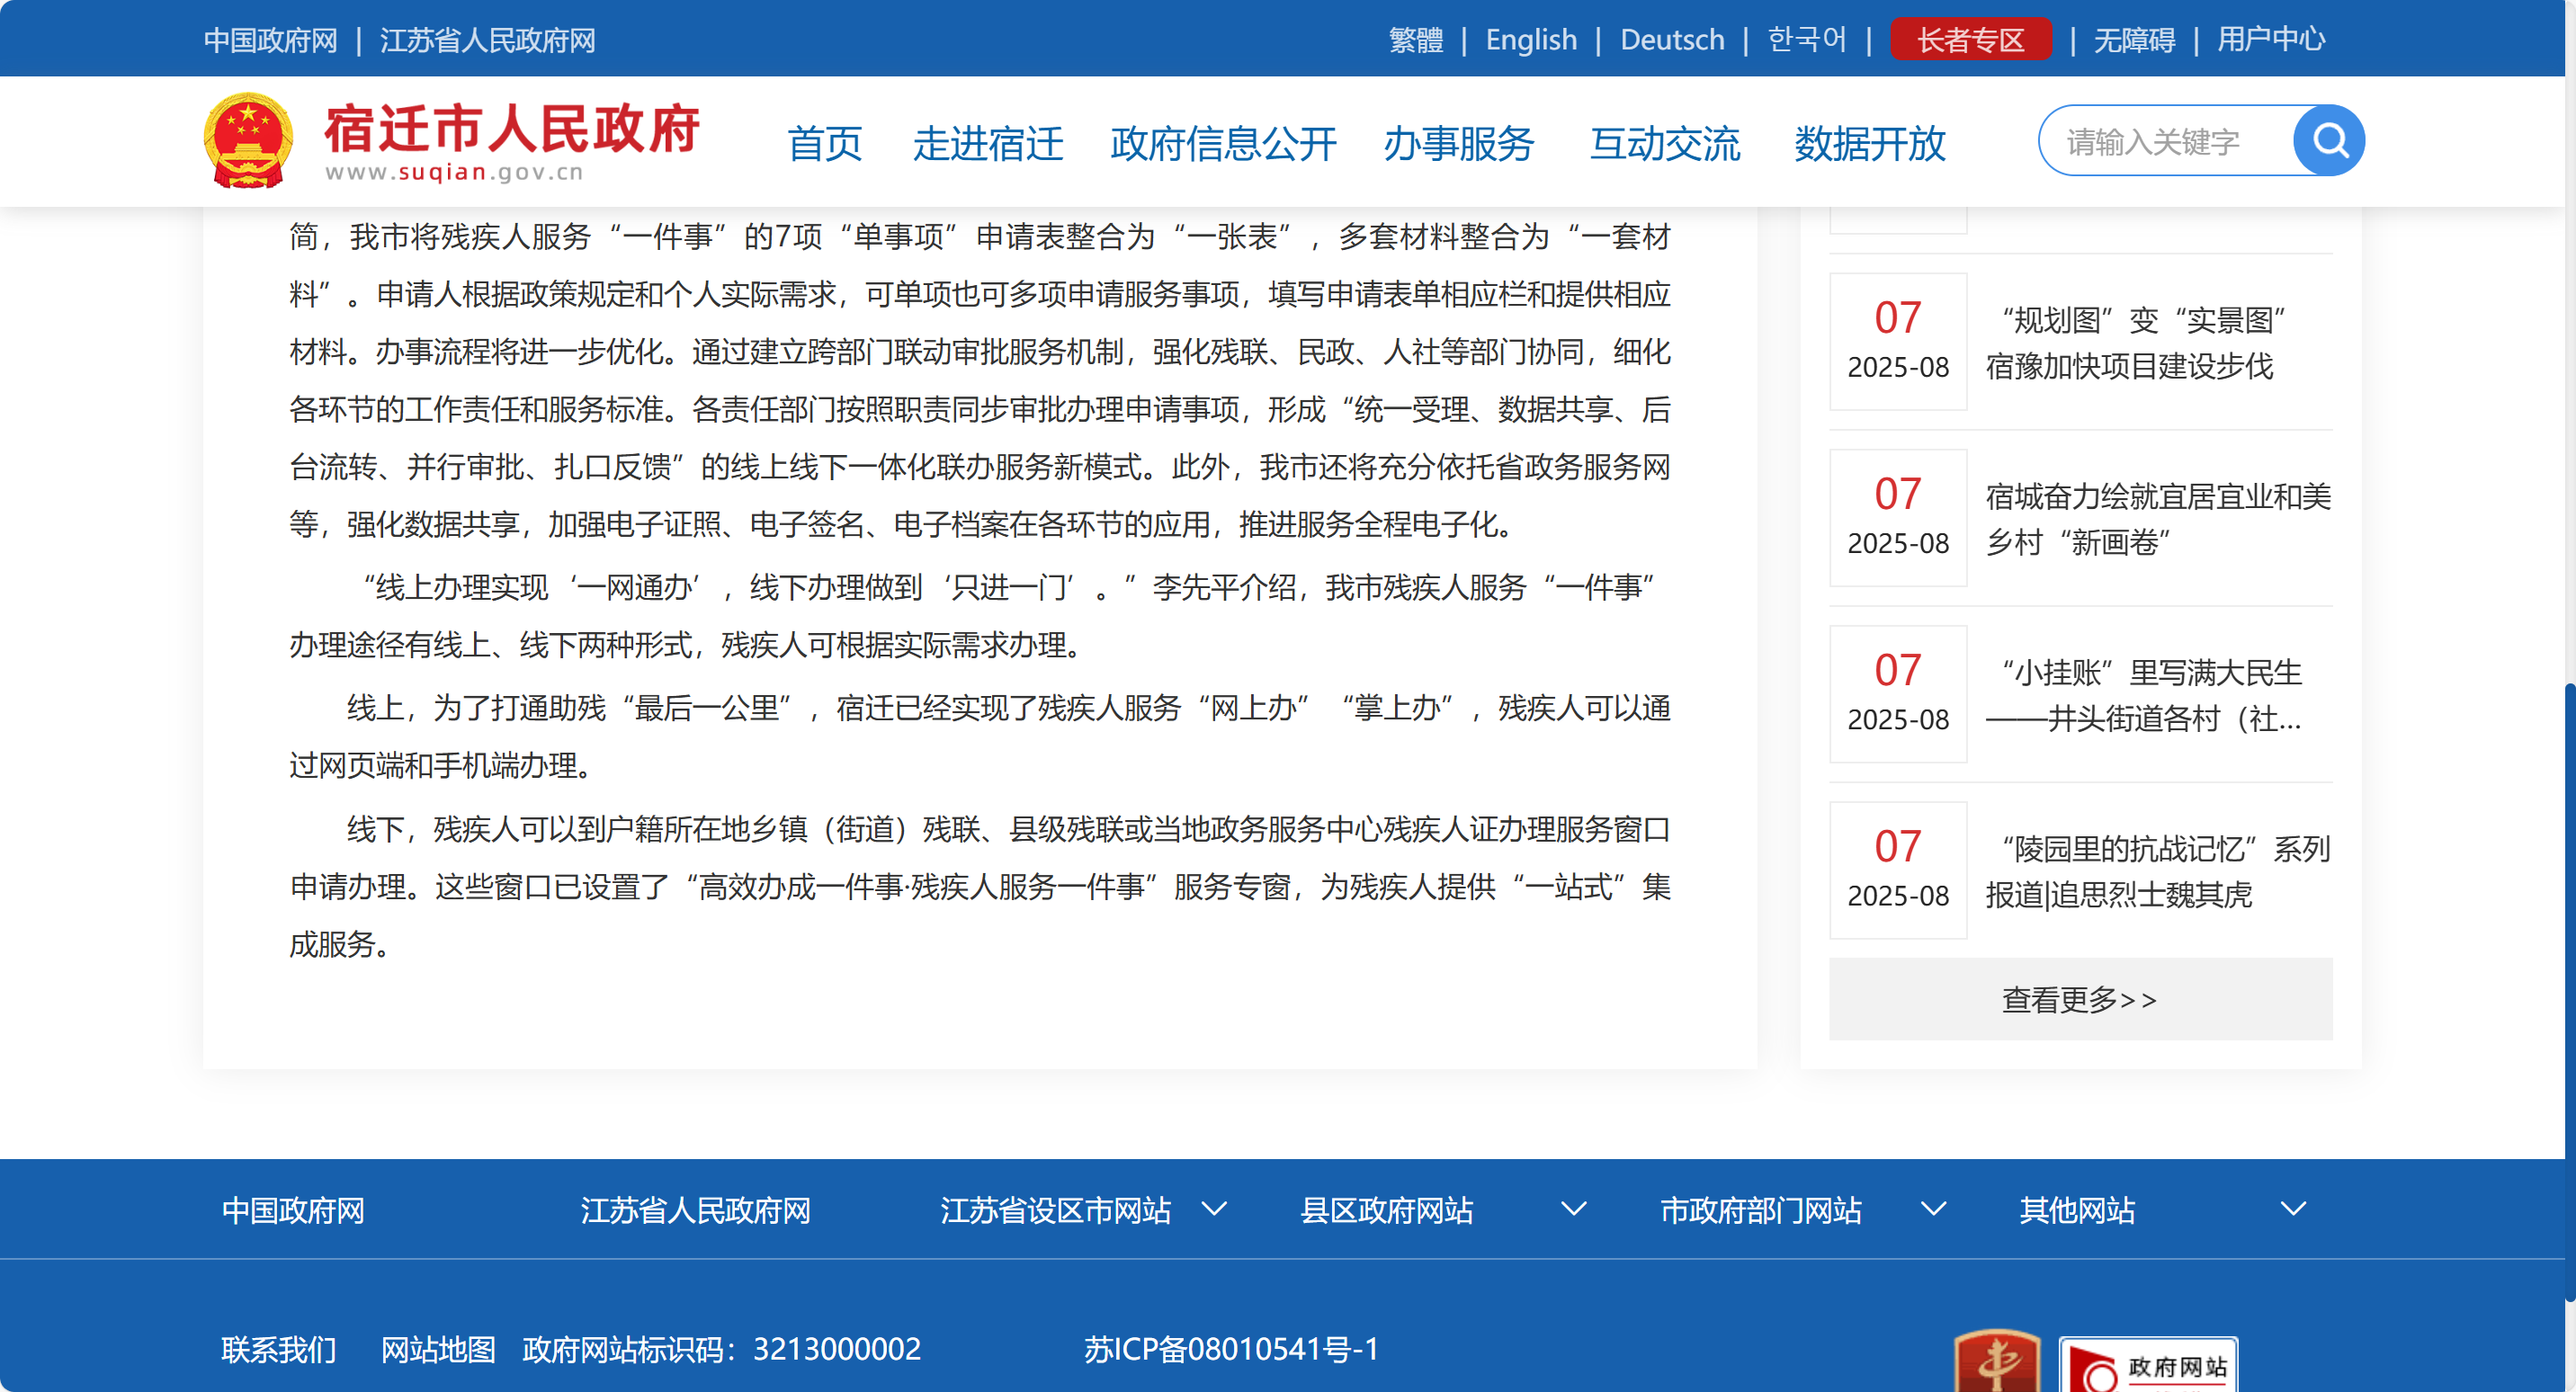This screenshot has height=1392, width=2576.
Task: Click the magnifier search icon button
Action: [2328, 141]
